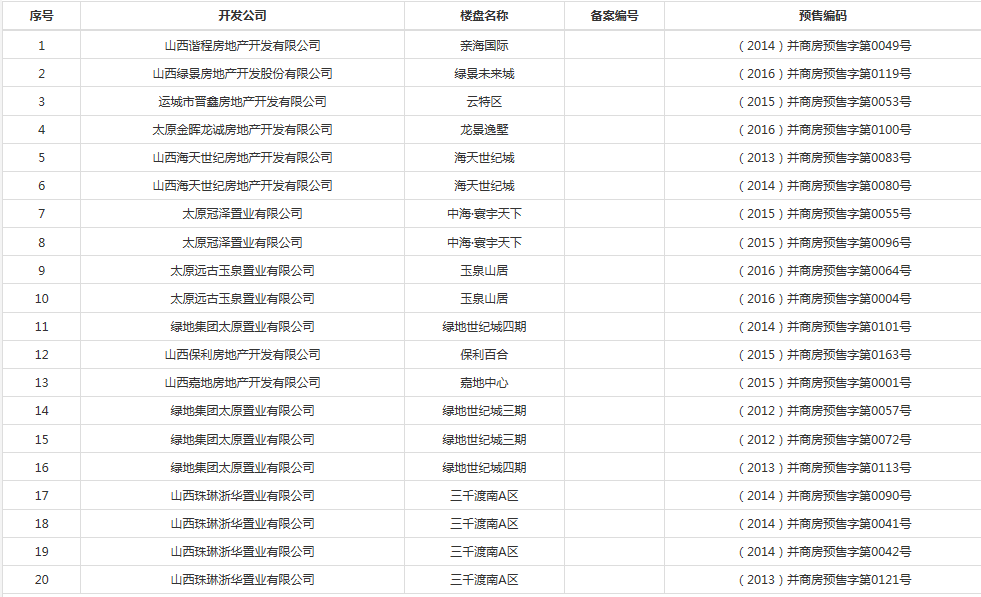This screenshot has width=981, height=597.
Task: Select company 山西保利房地产开发有限公司
Action: click(x=242, y=355)
